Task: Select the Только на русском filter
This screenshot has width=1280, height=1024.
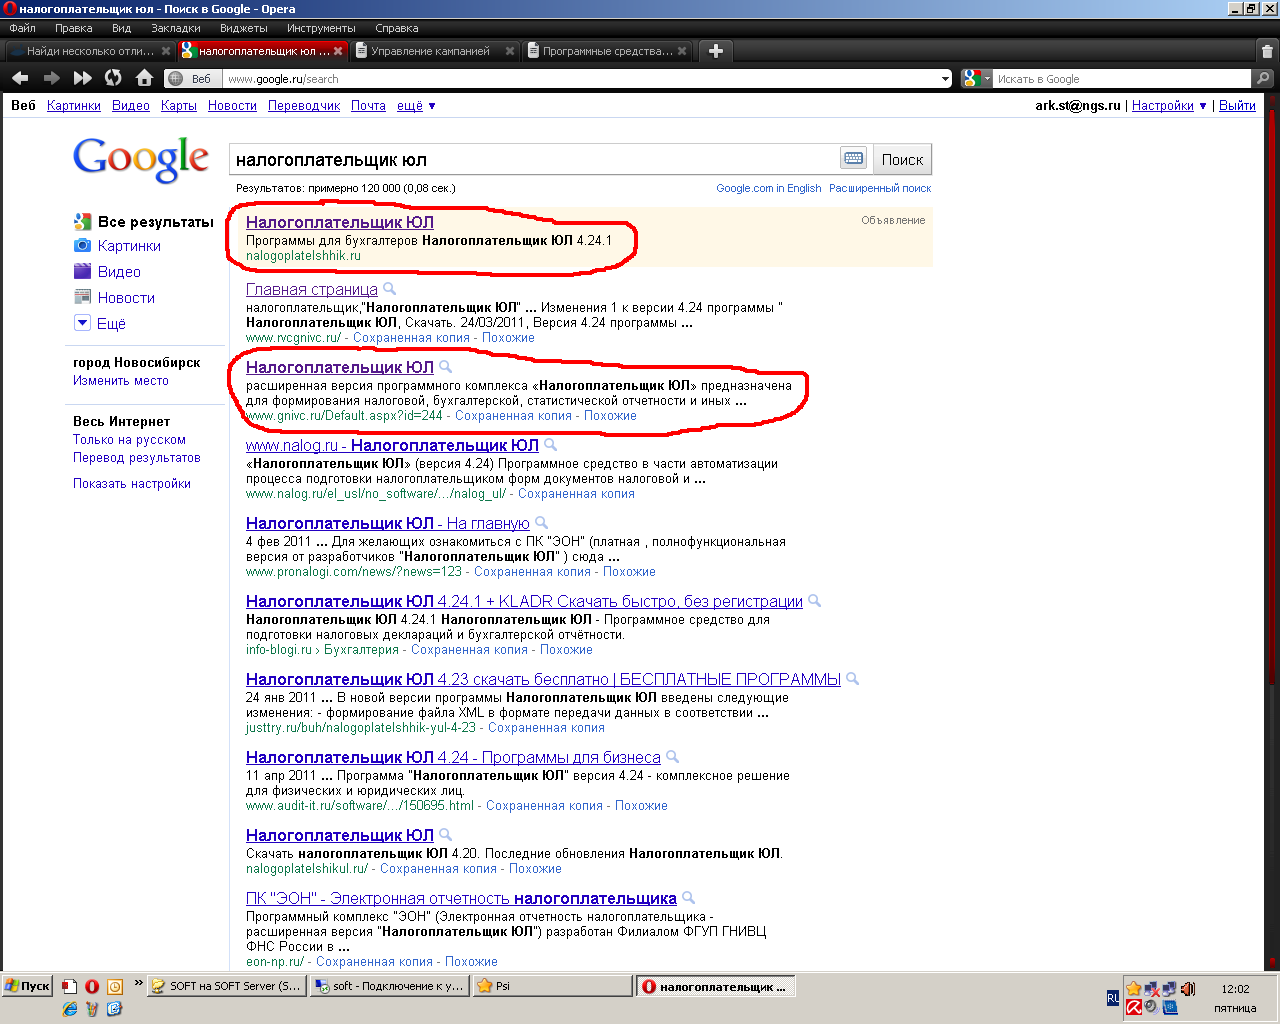Action: 129,440
